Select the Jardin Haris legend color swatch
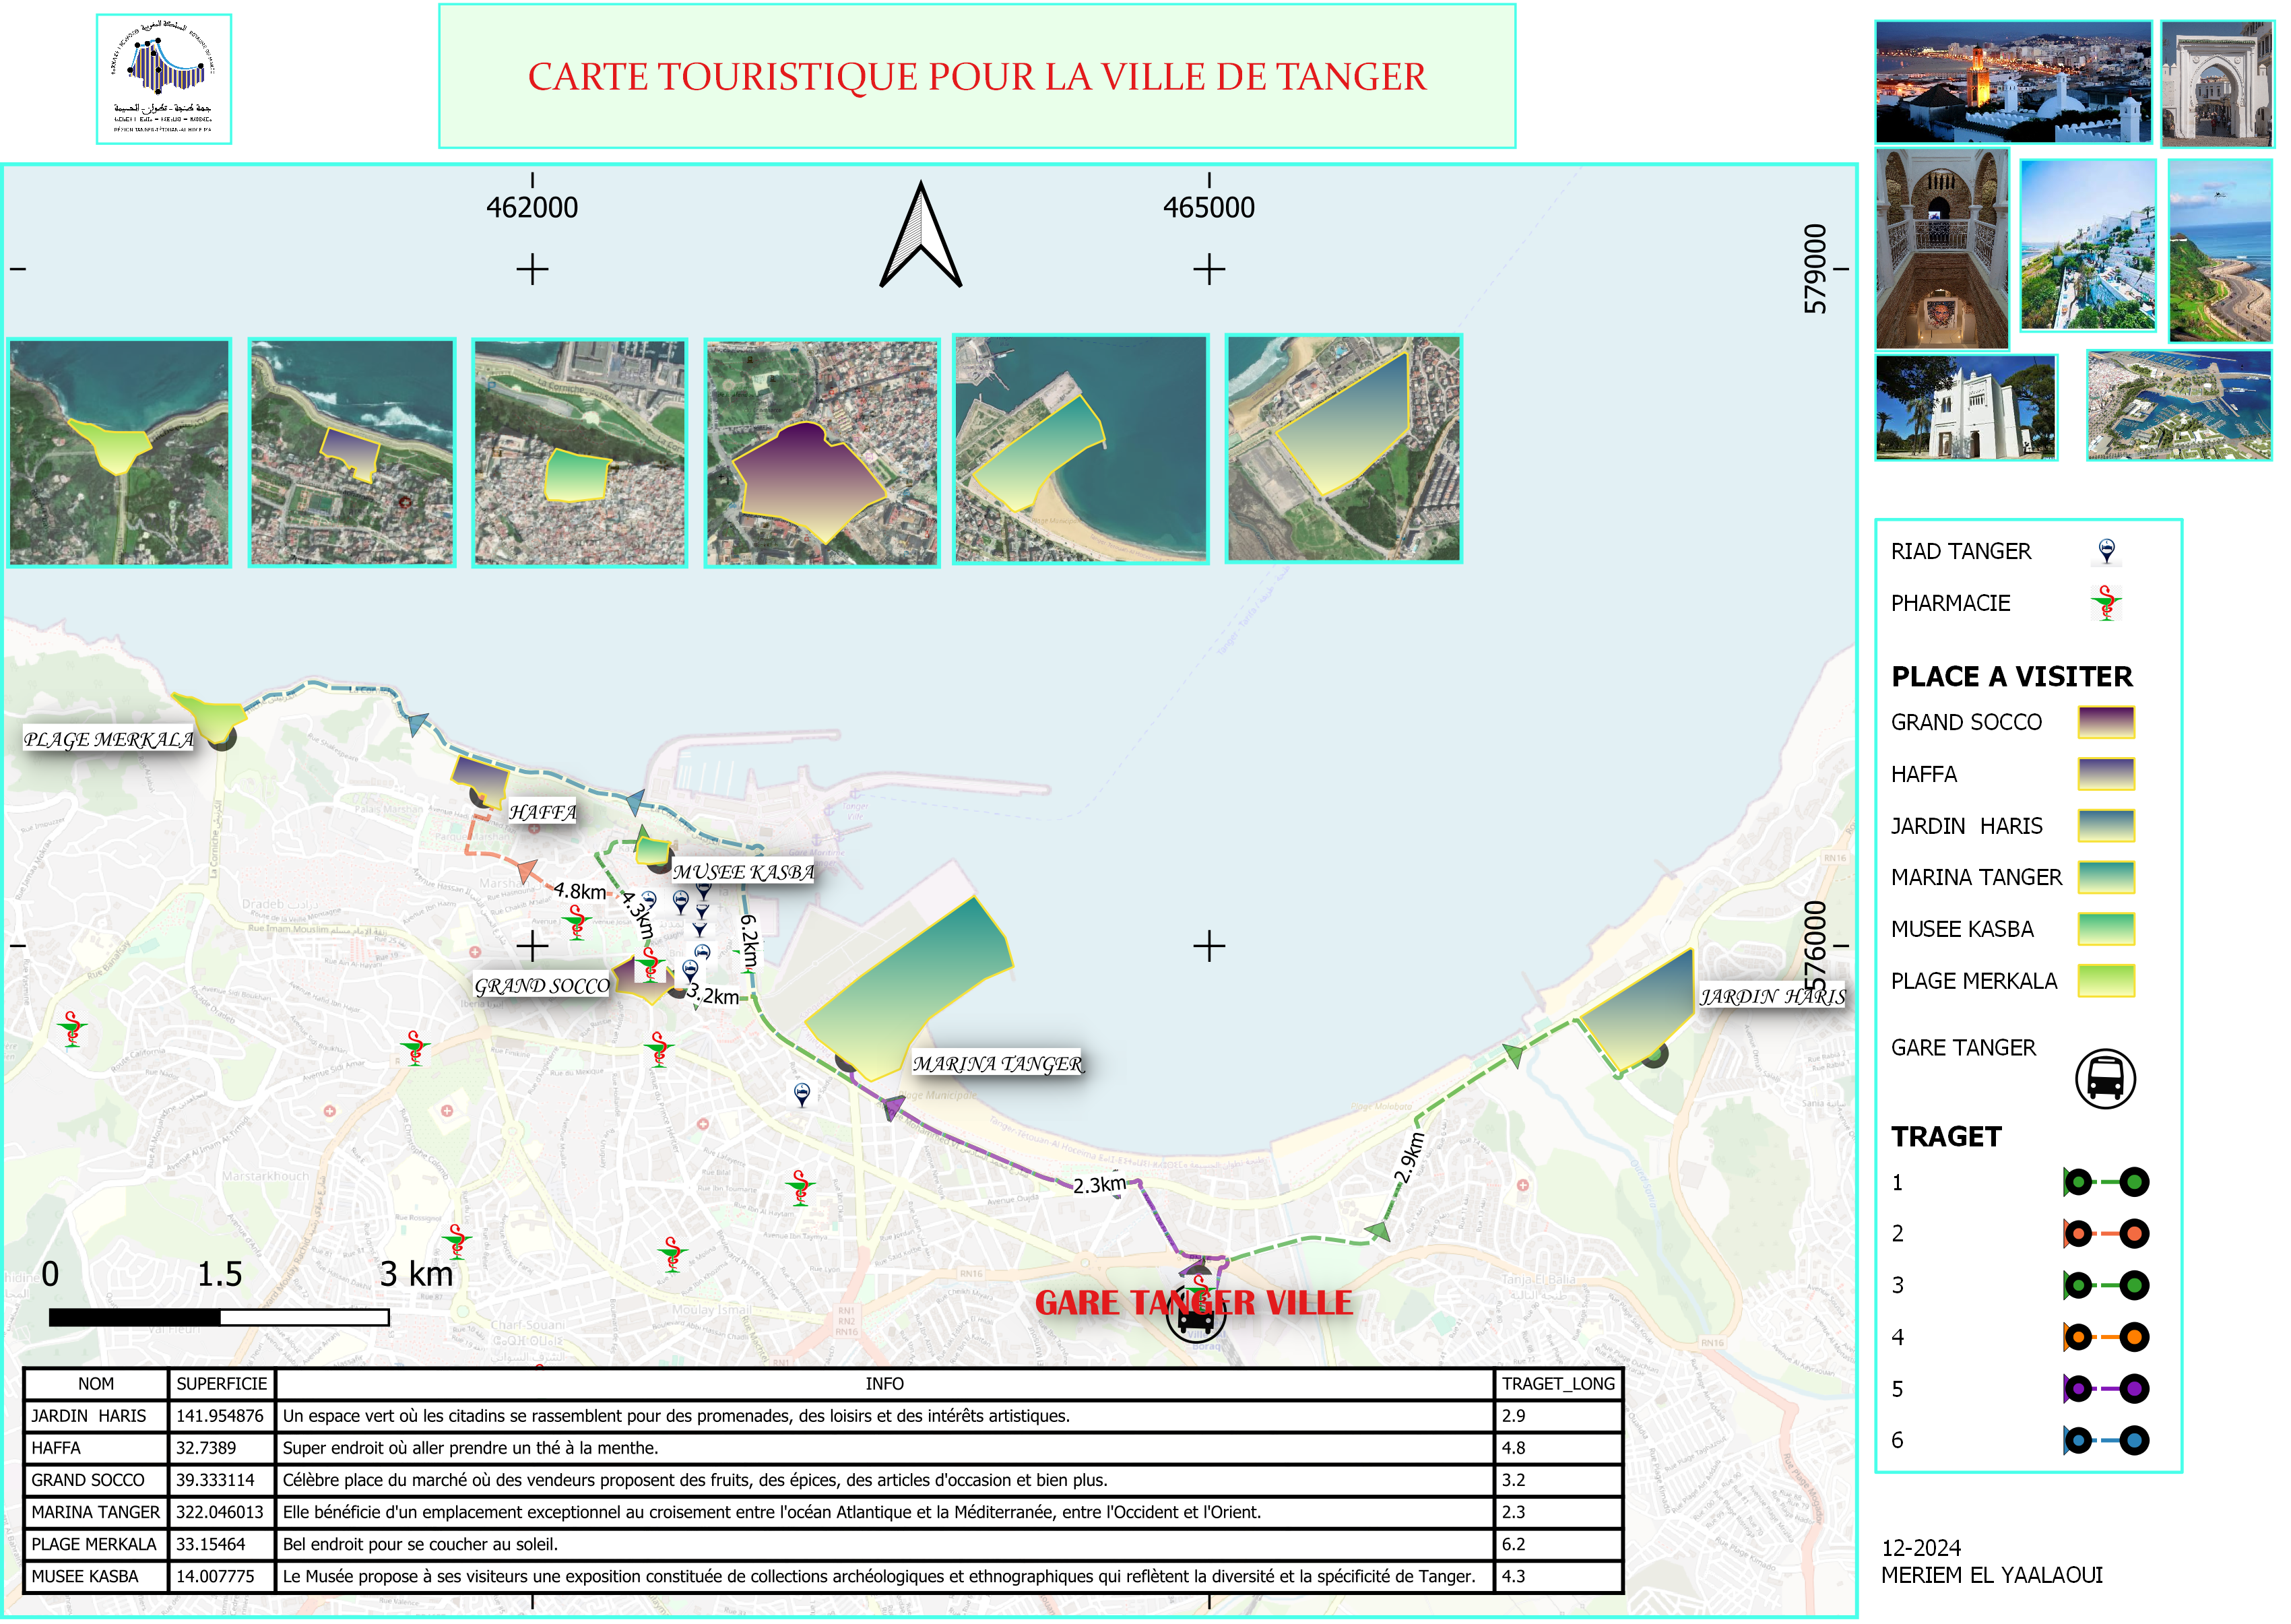The image size is (2291, 1624). [x=2107, y=827]
